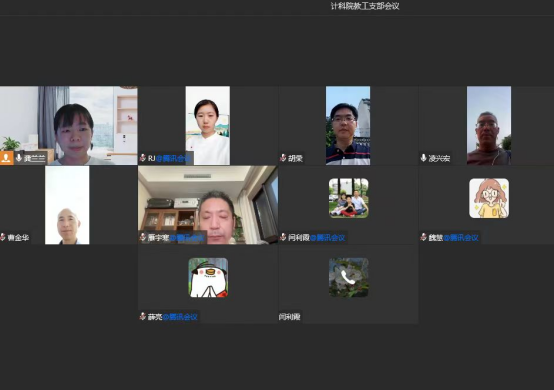
Task: Select 凌兴宏's video feed
Action: point(489,125)
